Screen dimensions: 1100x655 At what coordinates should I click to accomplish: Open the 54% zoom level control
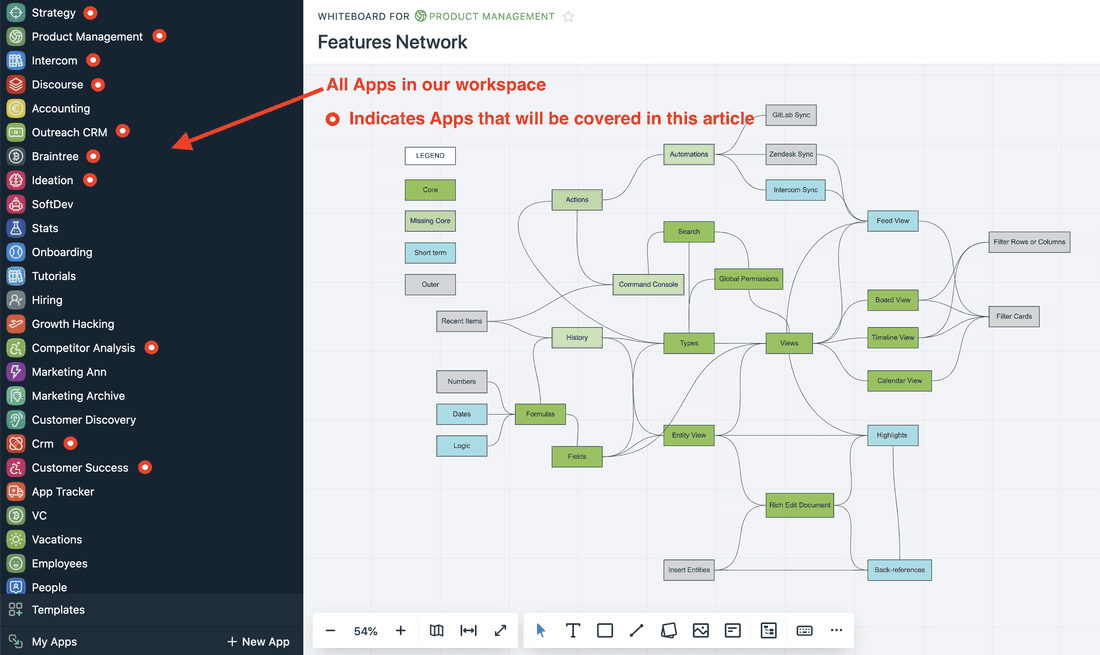(x=366, y=631)
